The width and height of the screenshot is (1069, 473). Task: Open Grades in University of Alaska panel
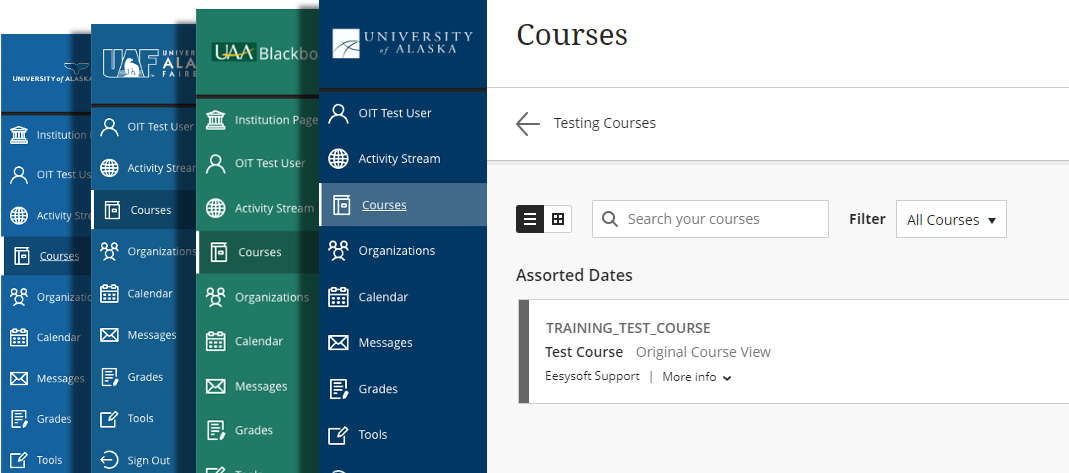coord(378,389)
